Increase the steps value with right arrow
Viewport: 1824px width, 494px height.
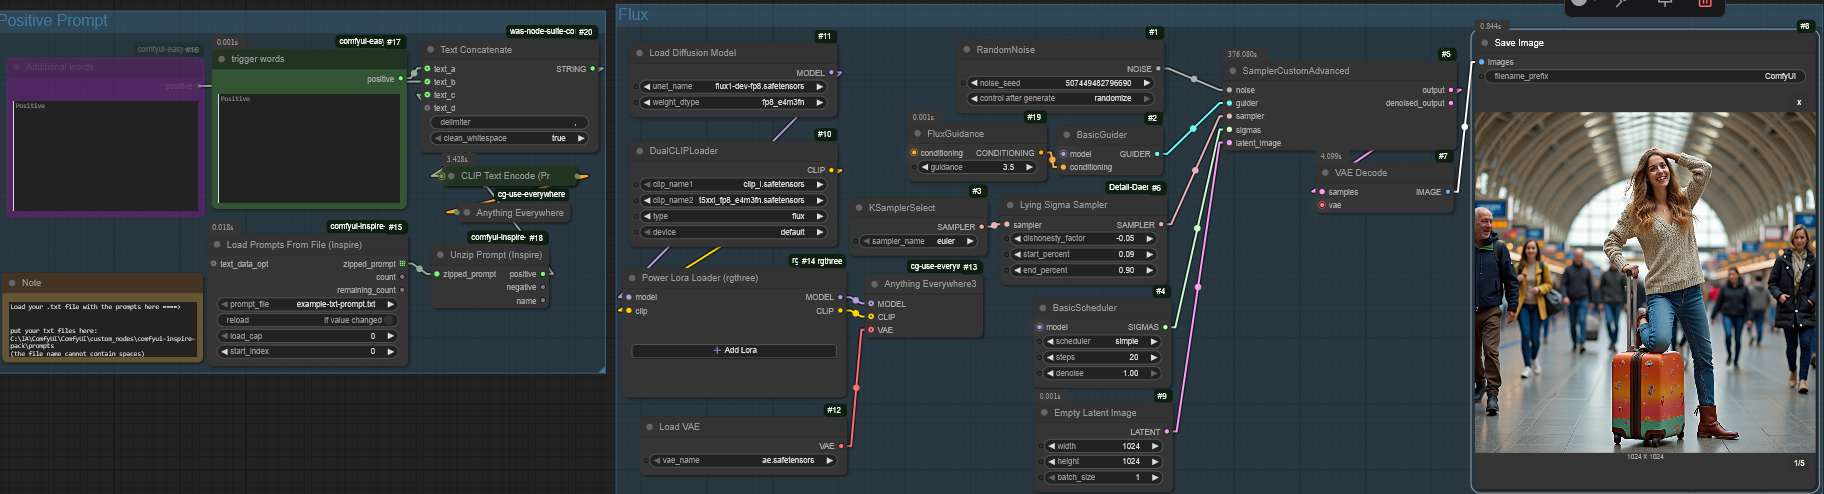pyautogui.click(x=1154, y=357)
